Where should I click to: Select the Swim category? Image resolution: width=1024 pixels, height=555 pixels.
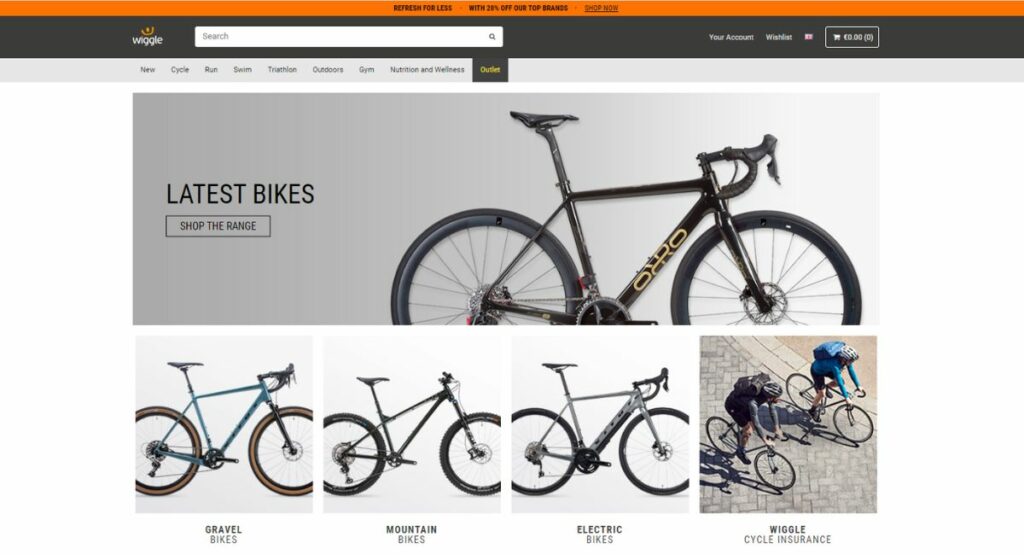(242, 69)
